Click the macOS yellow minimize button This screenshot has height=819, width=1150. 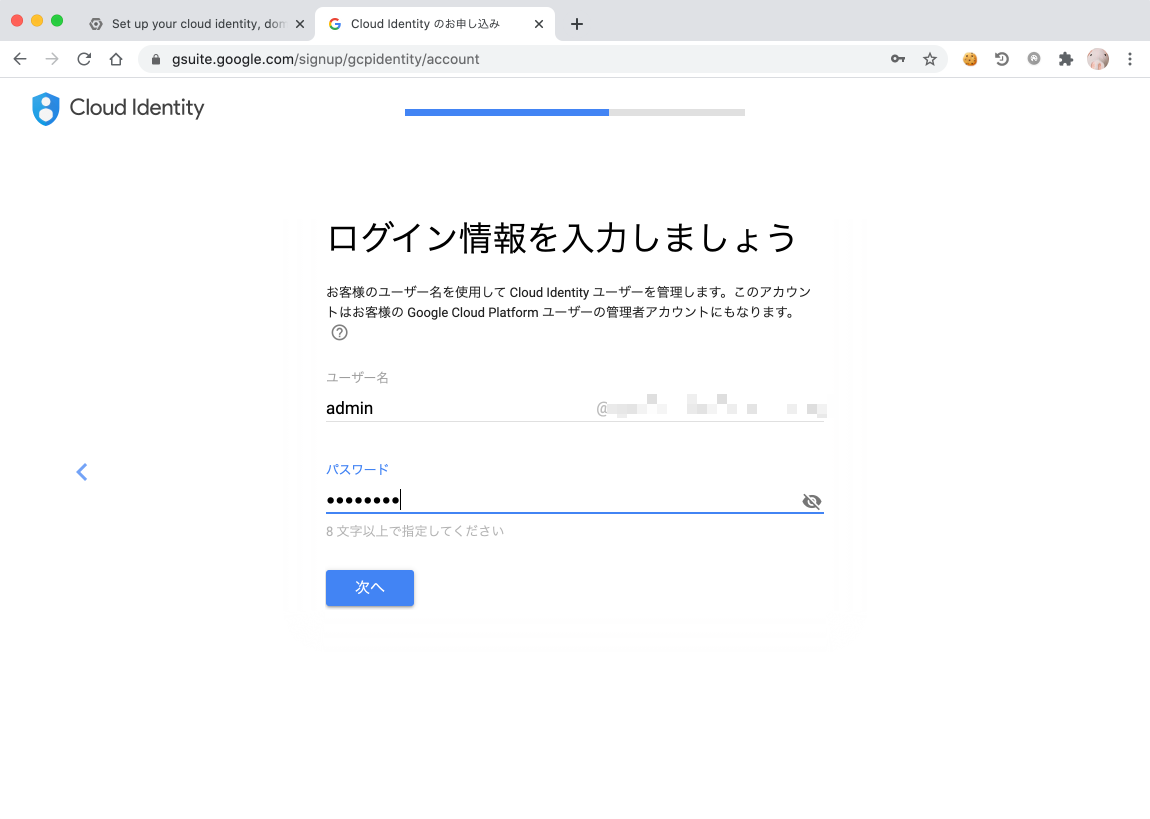point(37,21)
